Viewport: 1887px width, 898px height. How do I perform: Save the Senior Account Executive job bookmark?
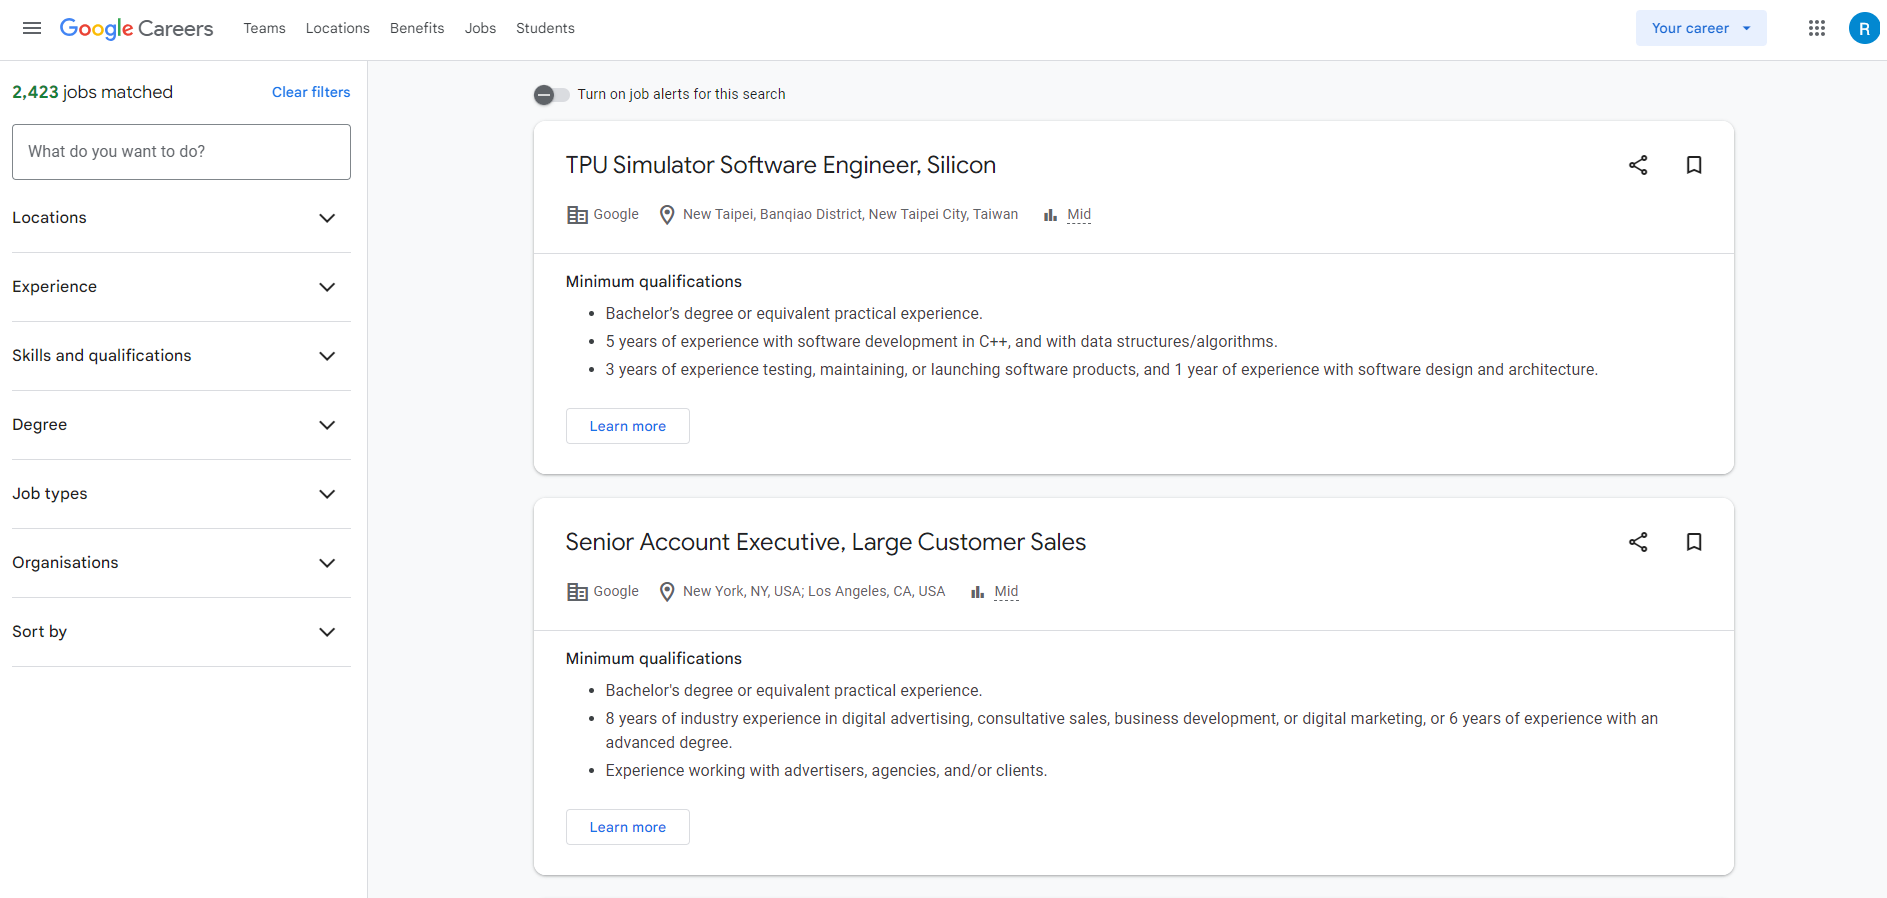coord(1694,542)
